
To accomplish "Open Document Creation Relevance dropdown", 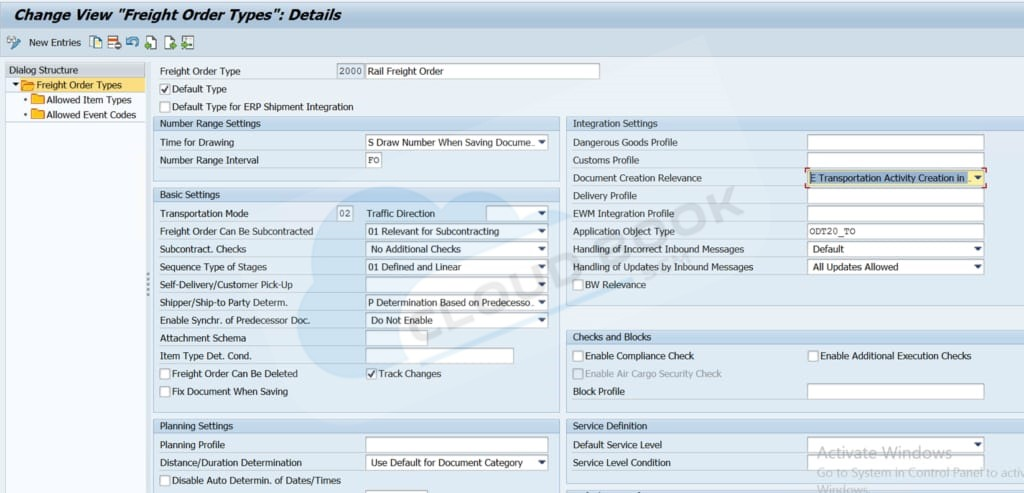I will (978, 178).
